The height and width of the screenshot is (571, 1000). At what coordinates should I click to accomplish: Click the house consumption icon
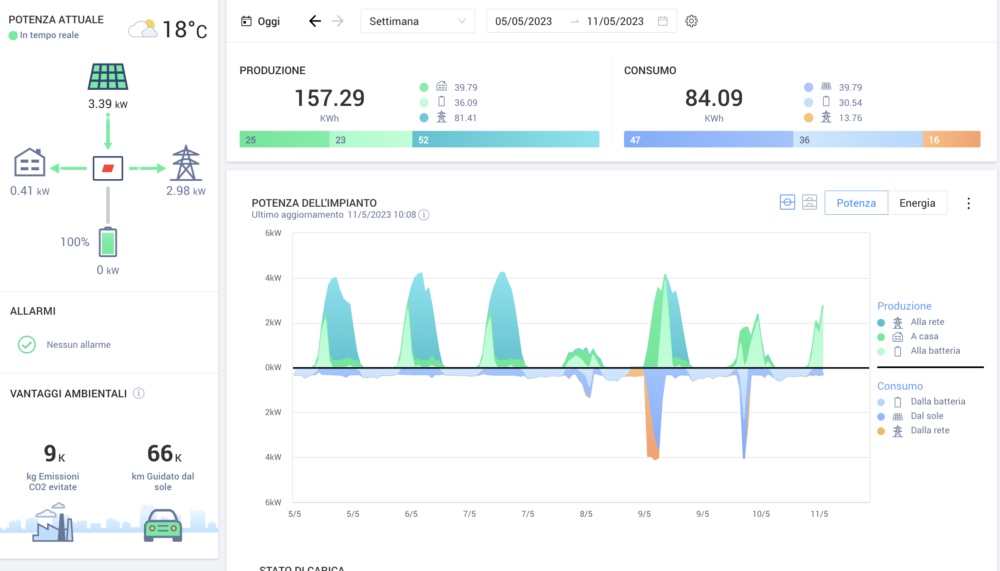coord(30,165)
